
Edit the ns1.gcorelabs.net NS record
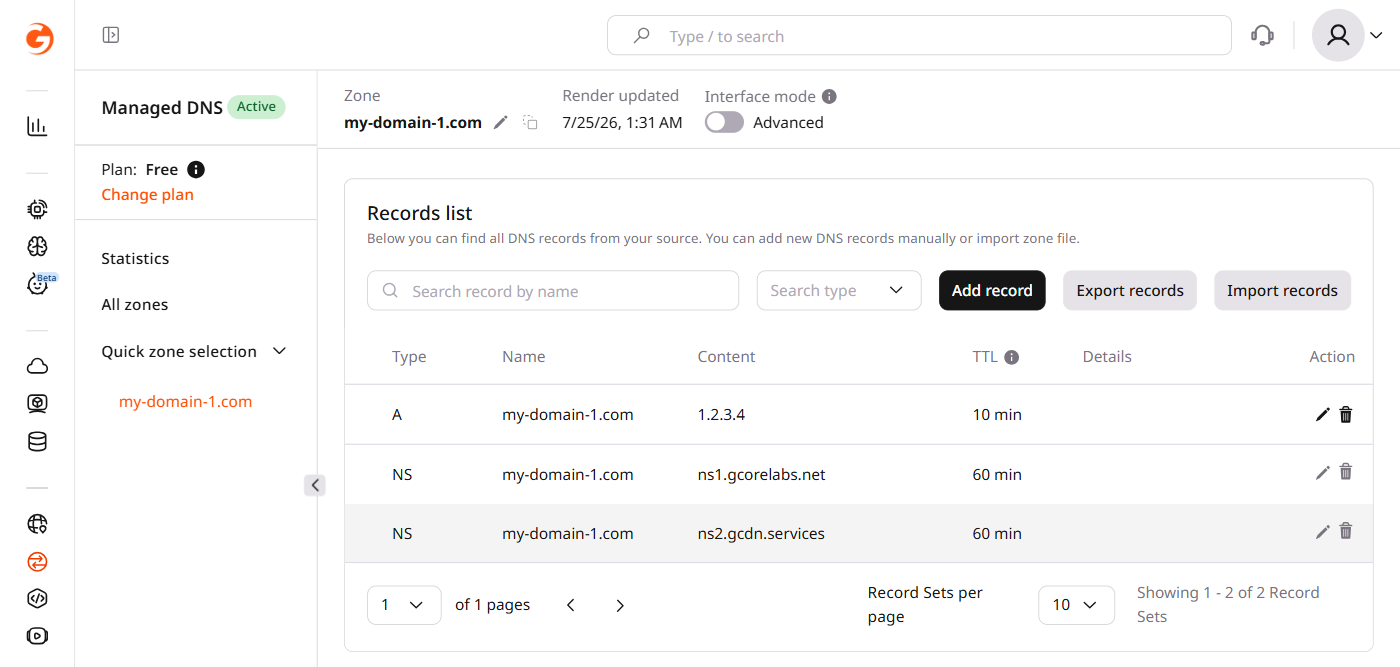1323,473
